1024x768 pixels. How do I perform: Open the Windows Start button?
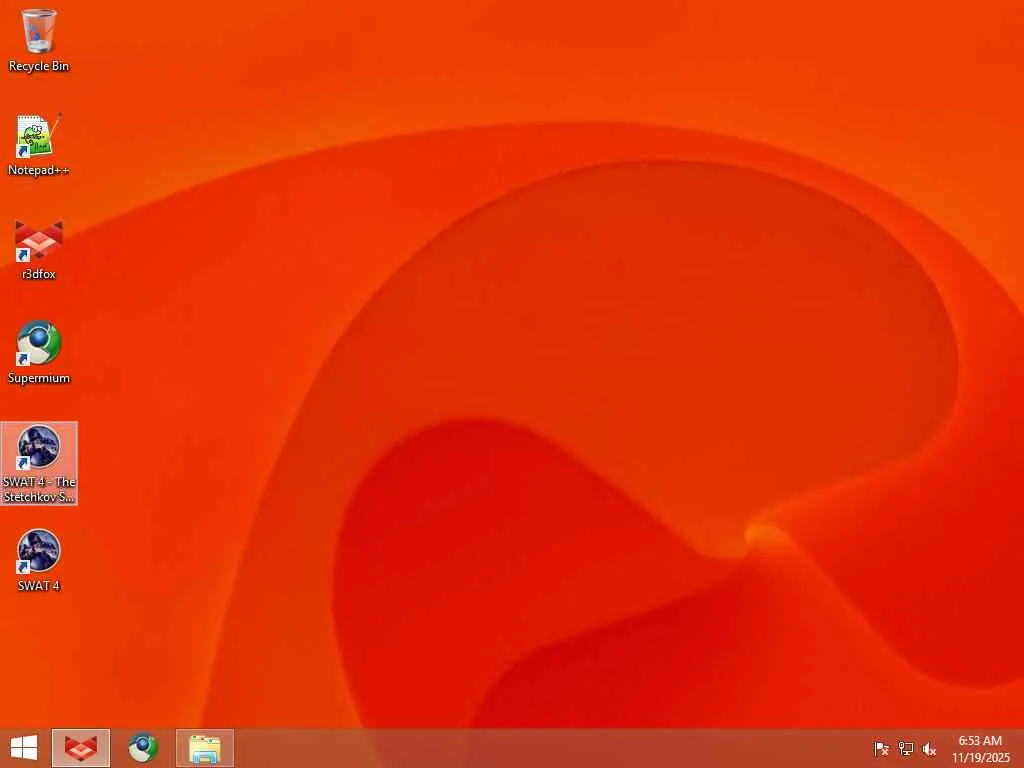tap(24, 748)
